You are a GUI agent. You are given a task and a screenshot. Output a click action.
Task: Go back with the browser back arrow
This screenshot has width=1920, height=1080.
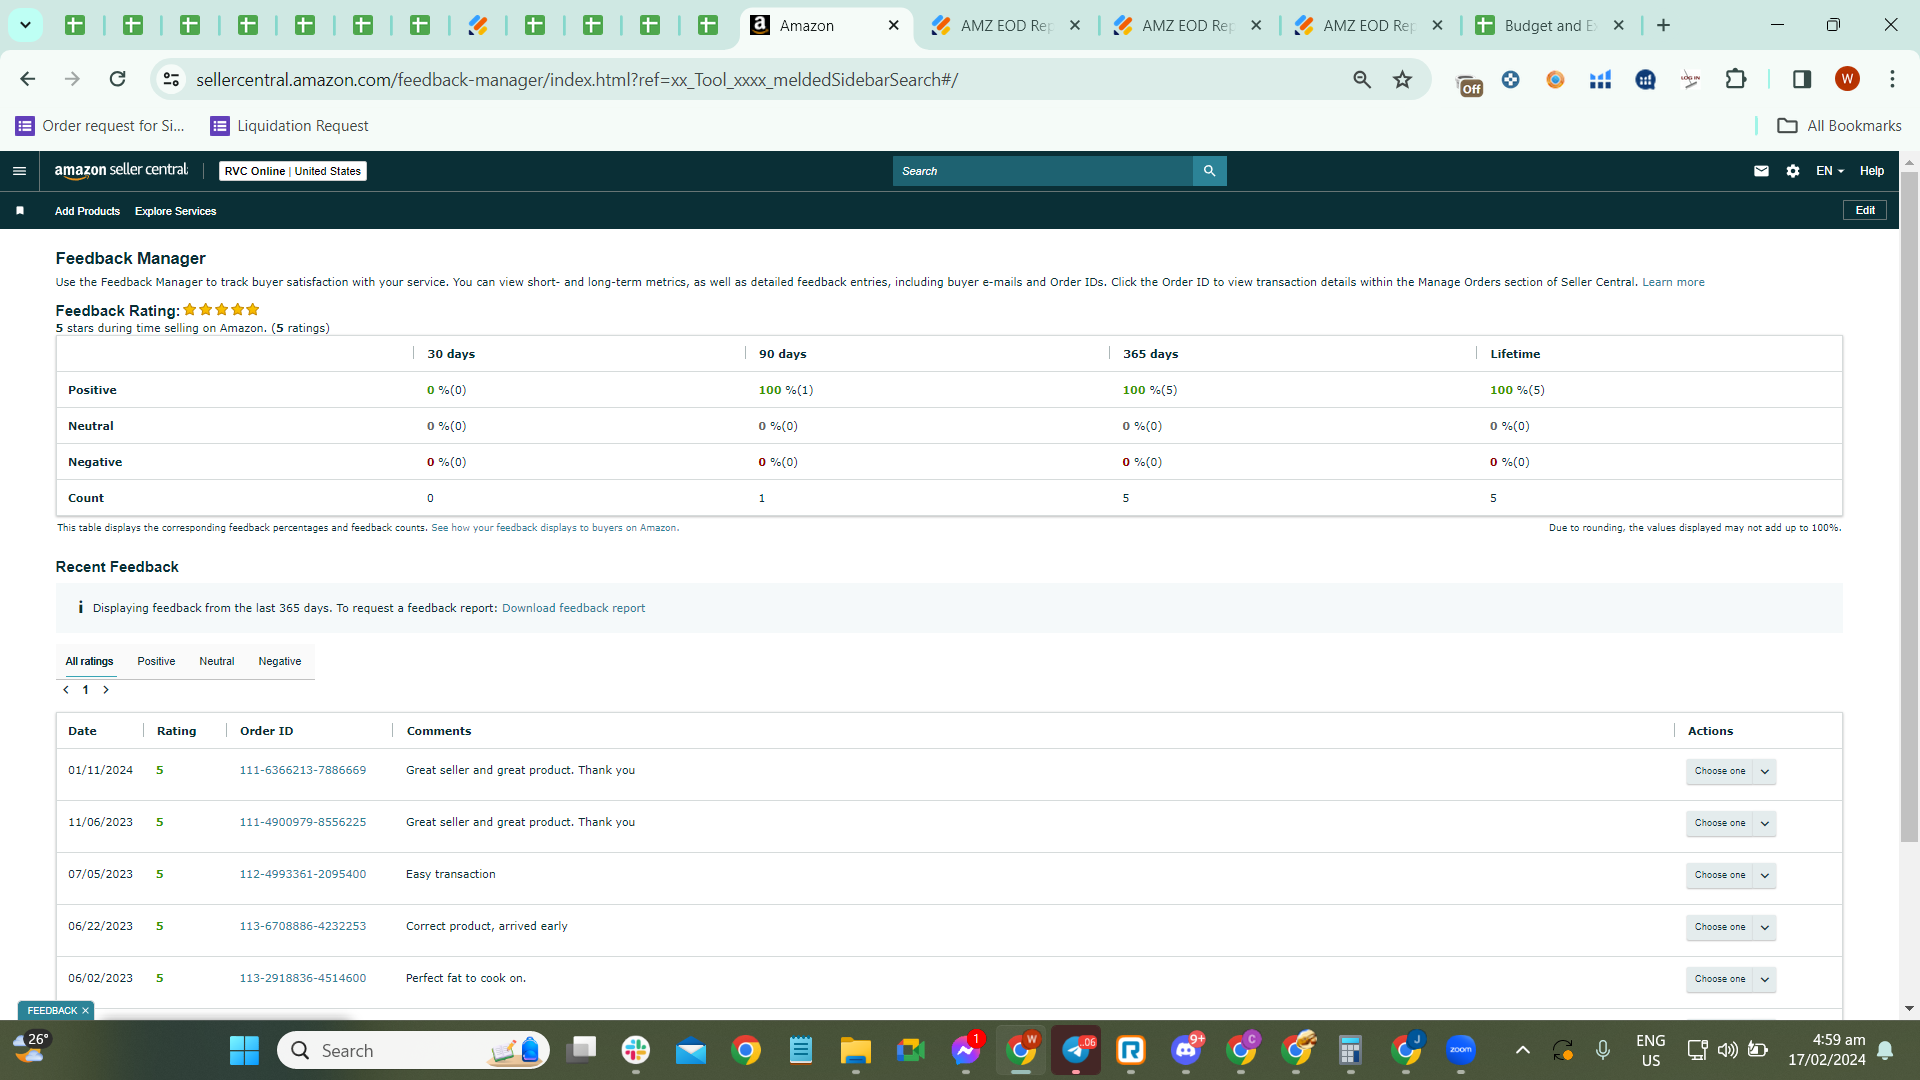coord(28,79)
